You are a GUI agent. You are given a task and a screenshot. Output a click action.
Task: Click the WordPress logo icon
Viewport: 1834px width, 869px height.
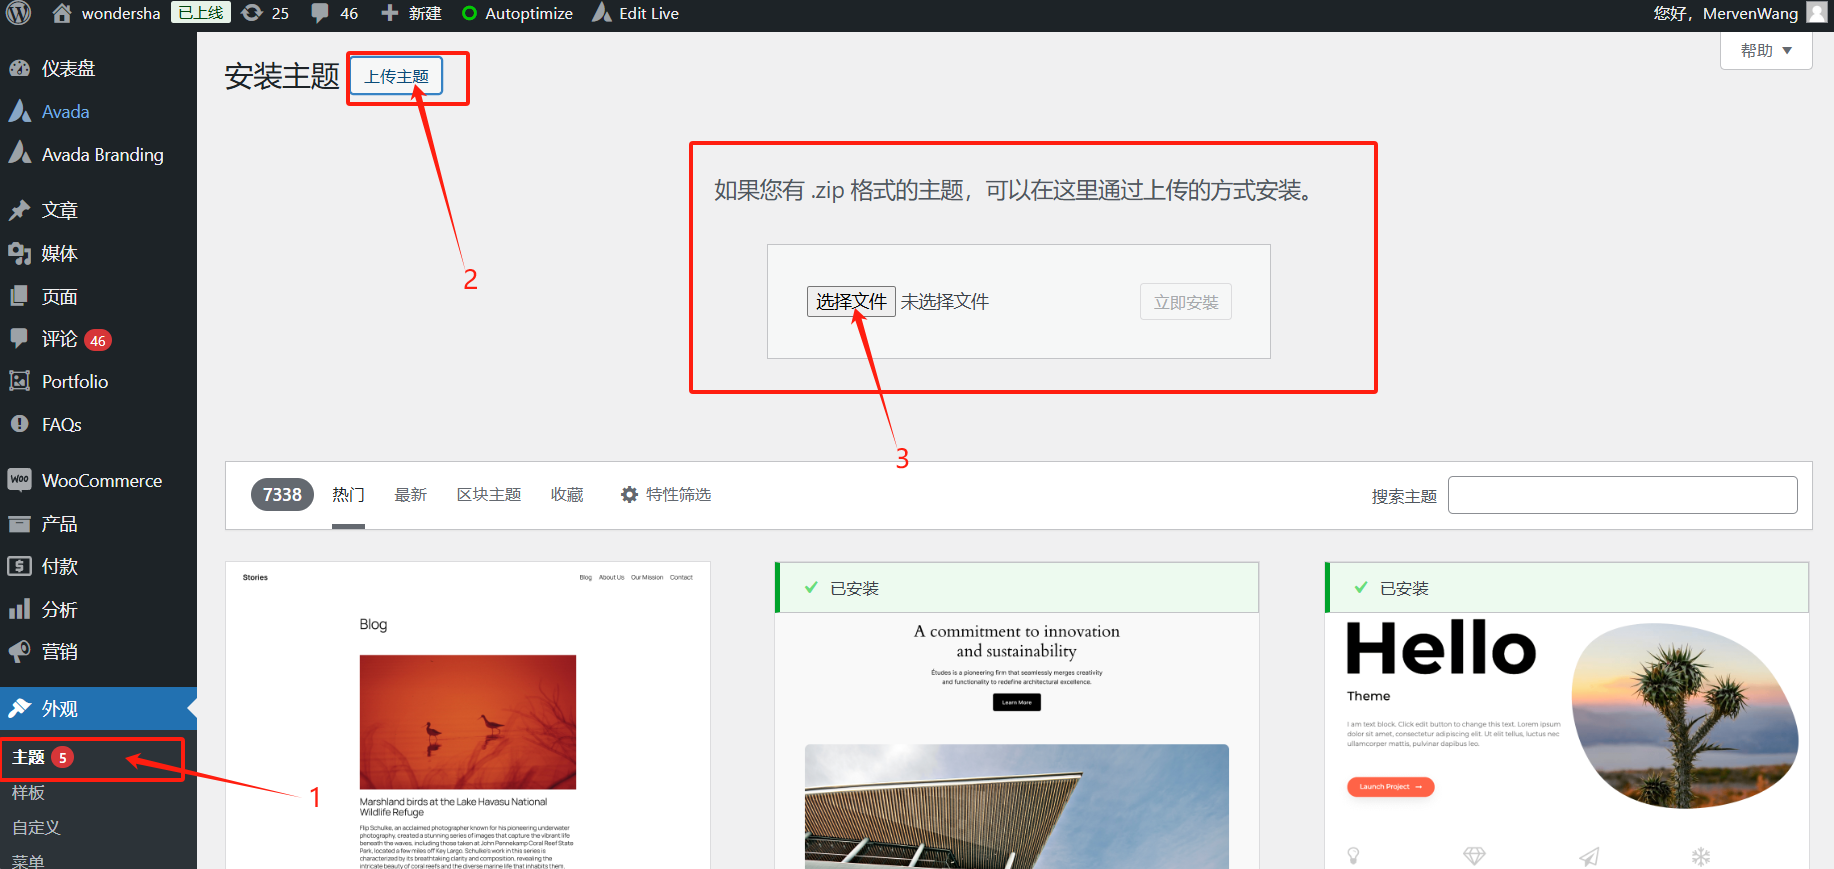click(x=19, y=13)
